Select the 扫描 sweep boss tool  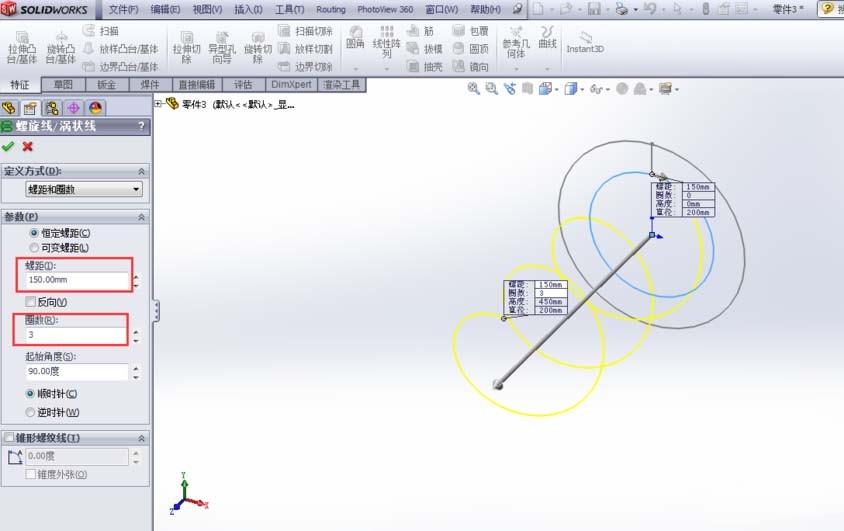pyautogui.click(x=101, y=31)
